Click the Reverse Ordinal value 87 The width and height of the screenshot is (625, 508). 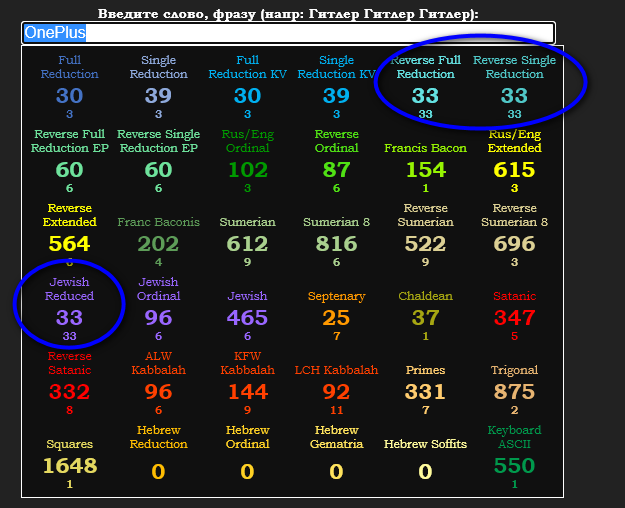click(x=336, y=170)
